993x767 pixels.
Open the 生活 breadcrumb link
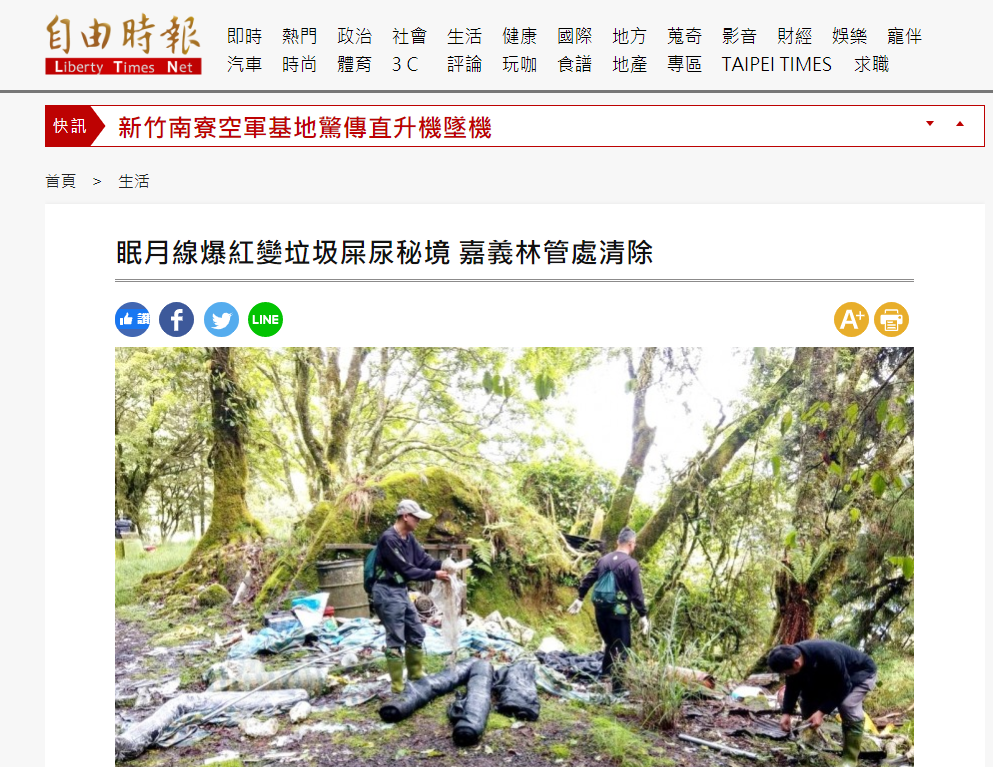(x=134, y=181)
